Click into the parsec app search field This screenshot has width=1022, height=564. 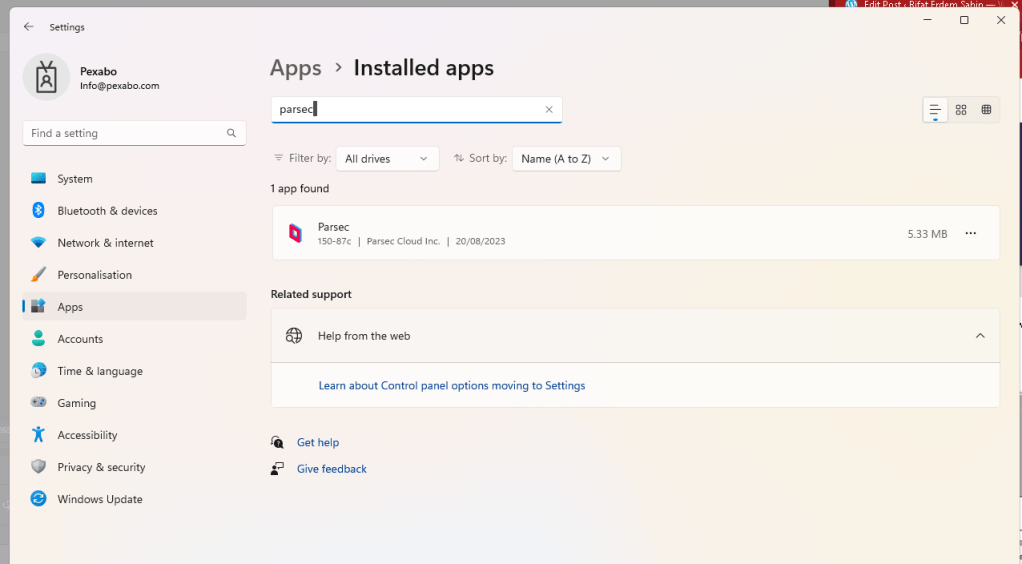tap(416, 110)
